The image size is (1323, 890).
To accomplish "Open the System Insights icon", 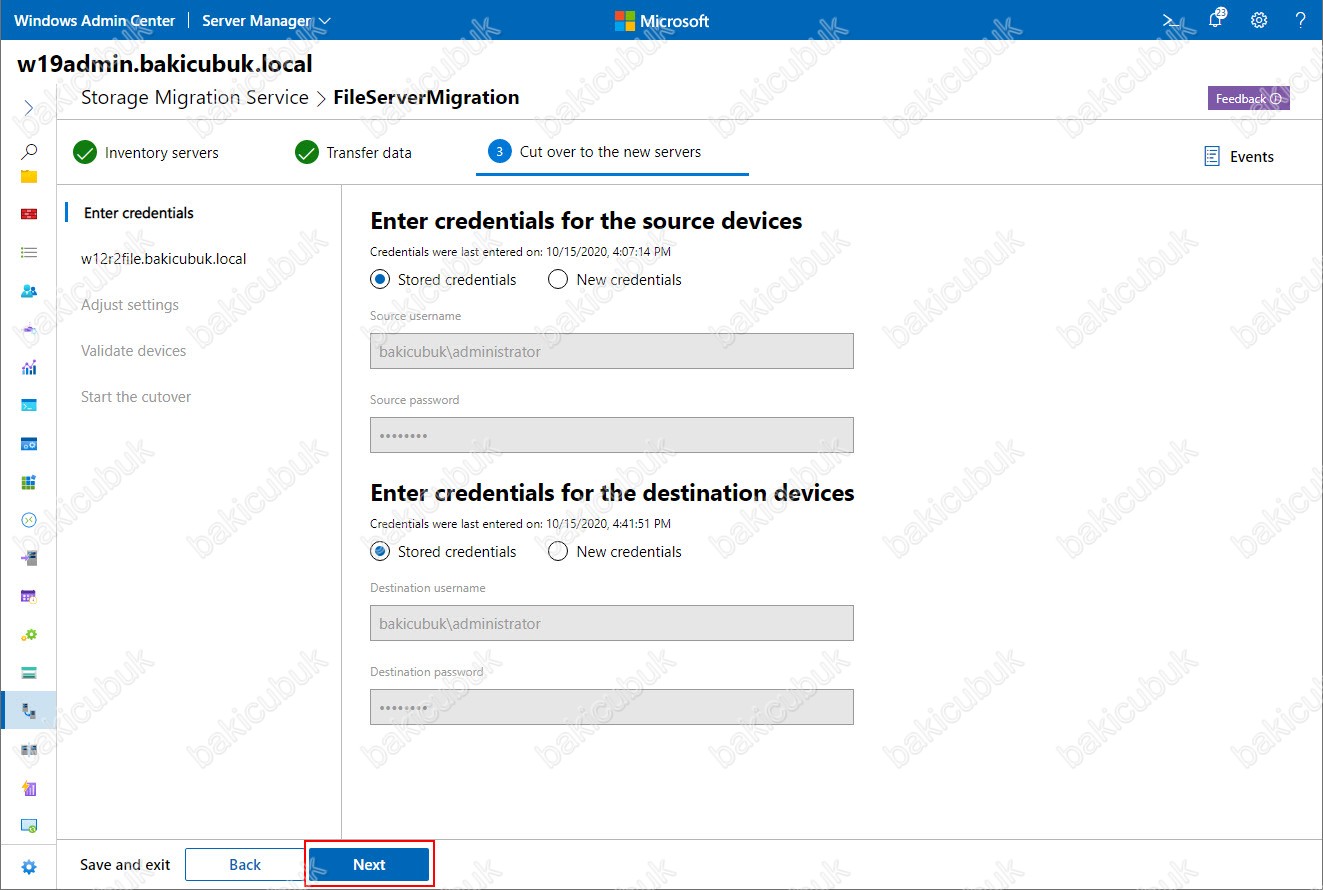I will tap(29, 787).
